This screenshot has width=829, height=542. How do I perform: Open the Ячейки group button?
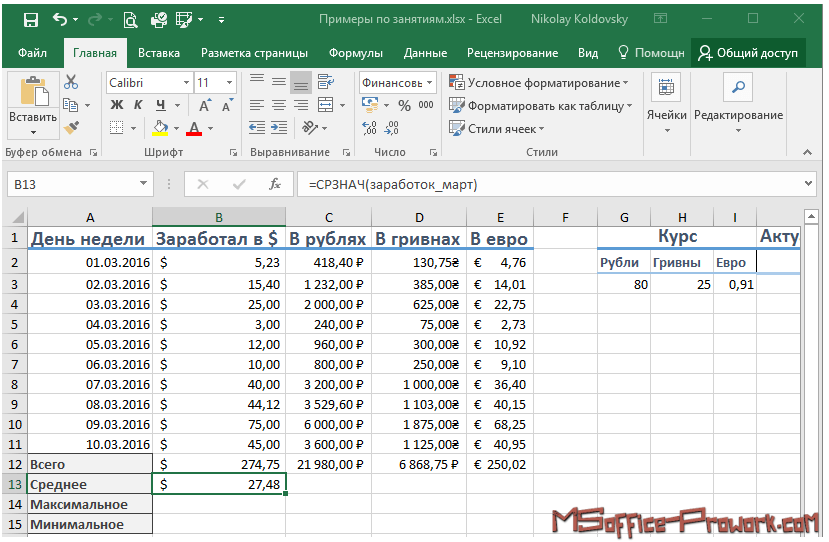666,104
